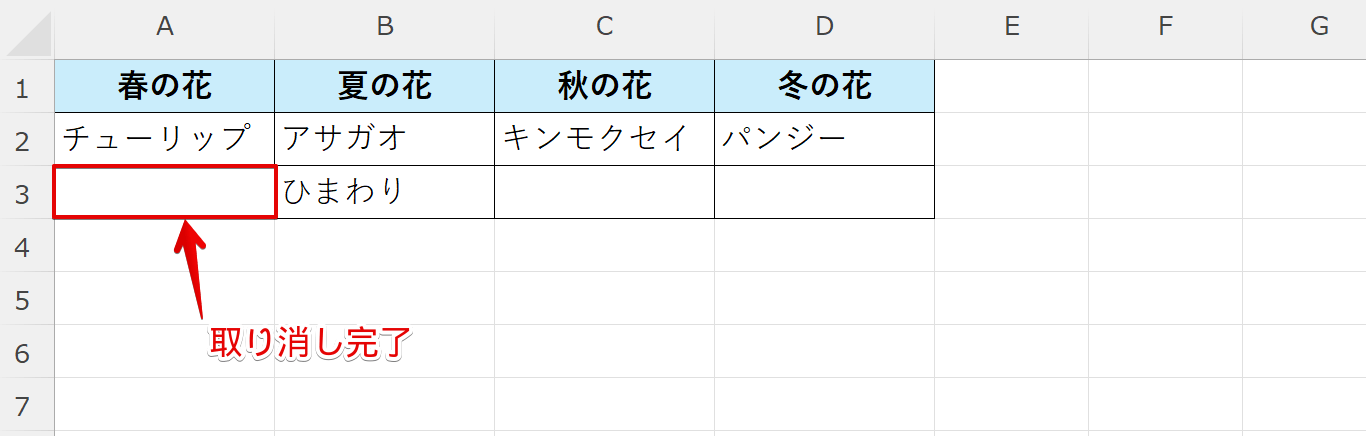Select the アサガオ cell
This screenshot has height=436, width=1366.
385,139
